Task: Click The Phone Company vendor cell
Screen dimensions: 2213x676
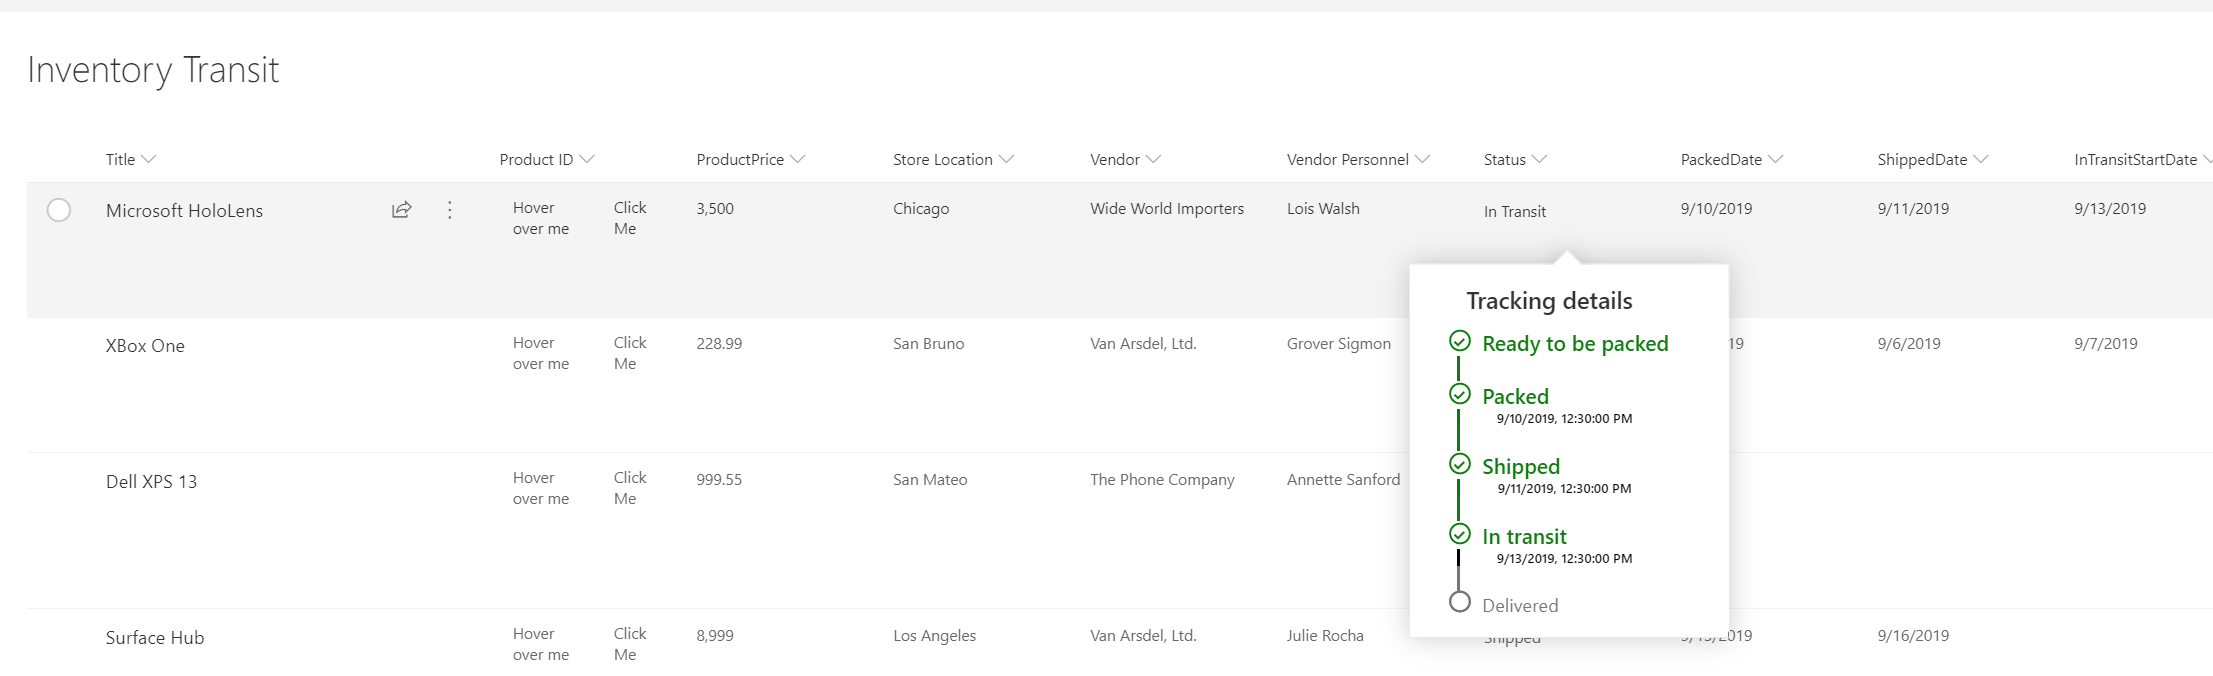Action: (x=1162, y=479)
